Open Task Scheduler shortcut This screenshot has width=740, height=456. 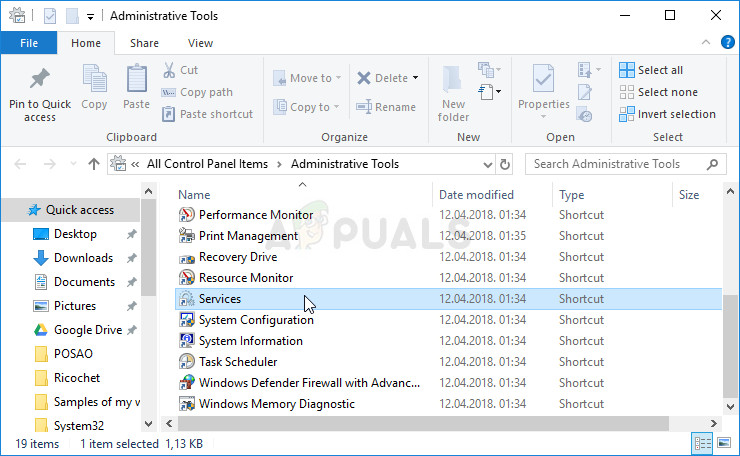point(238,362)
